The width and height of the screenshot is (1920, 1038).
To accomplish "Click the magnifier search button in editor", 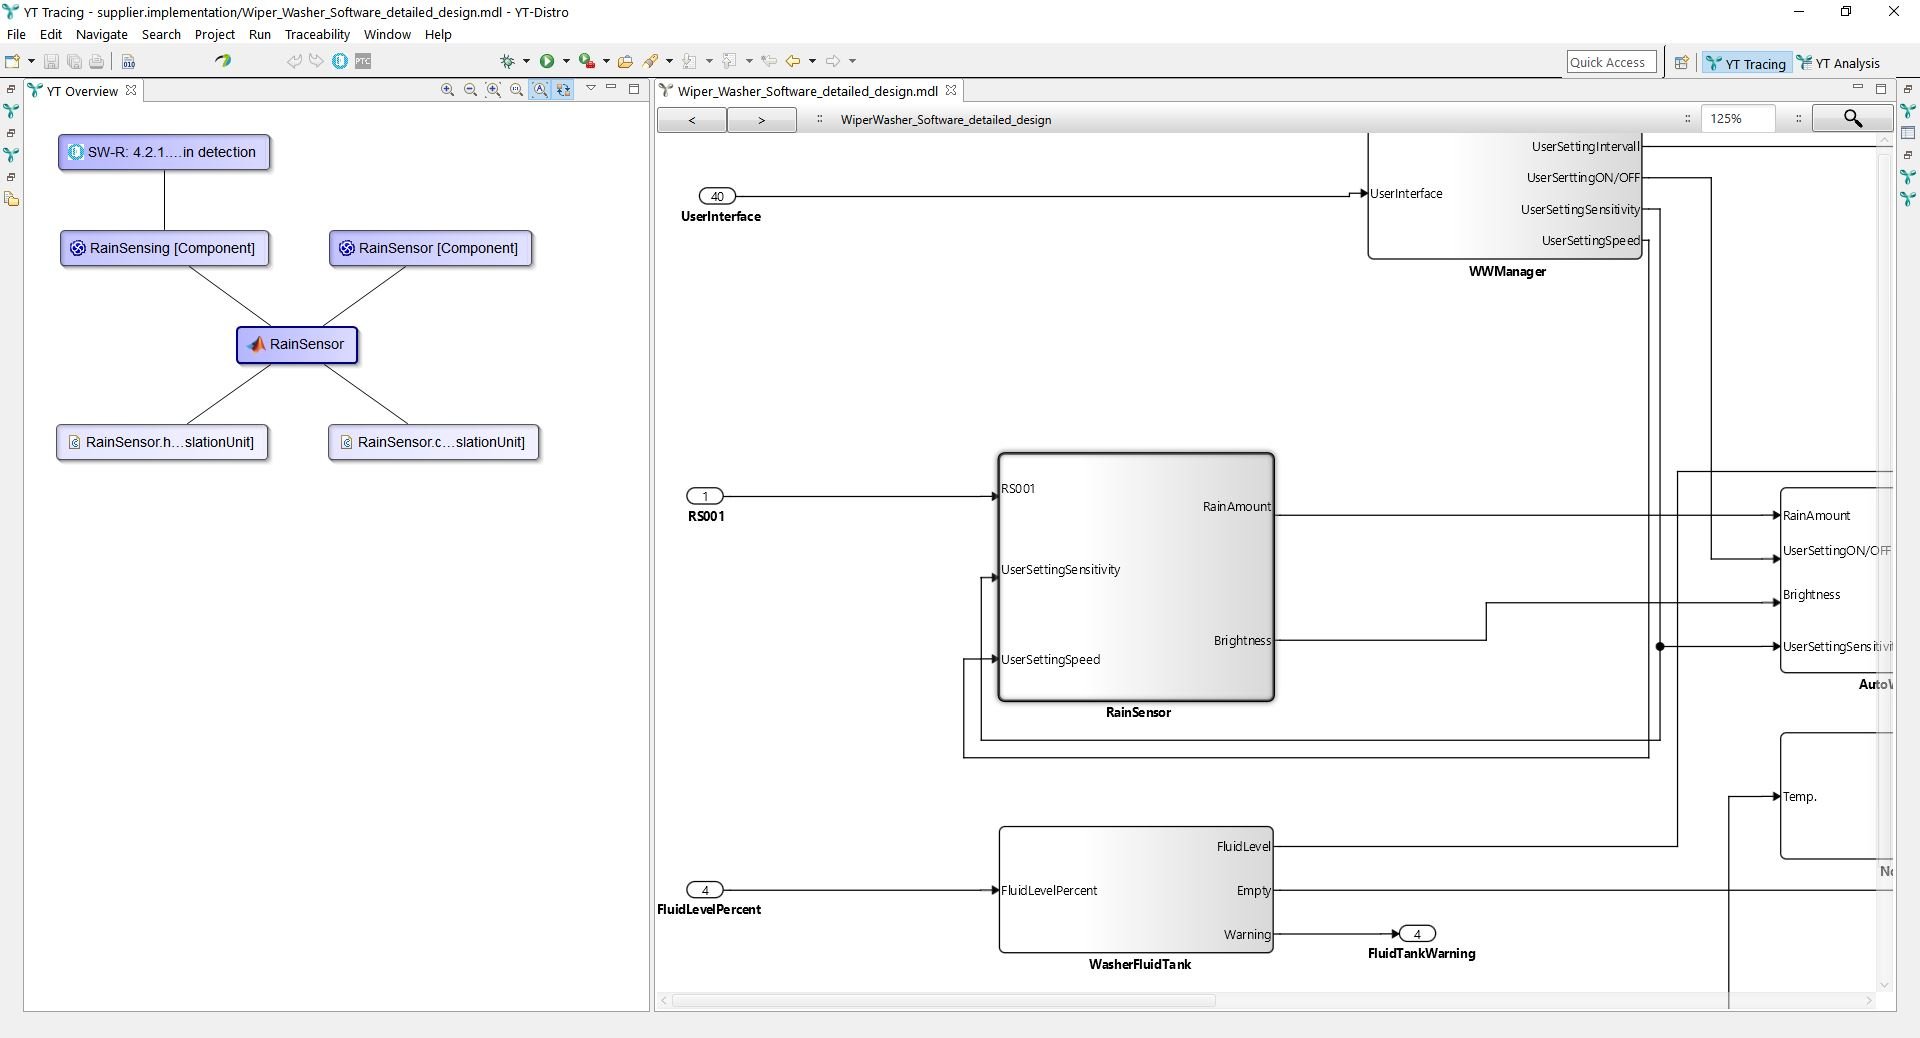I will tap(1853, 119).
